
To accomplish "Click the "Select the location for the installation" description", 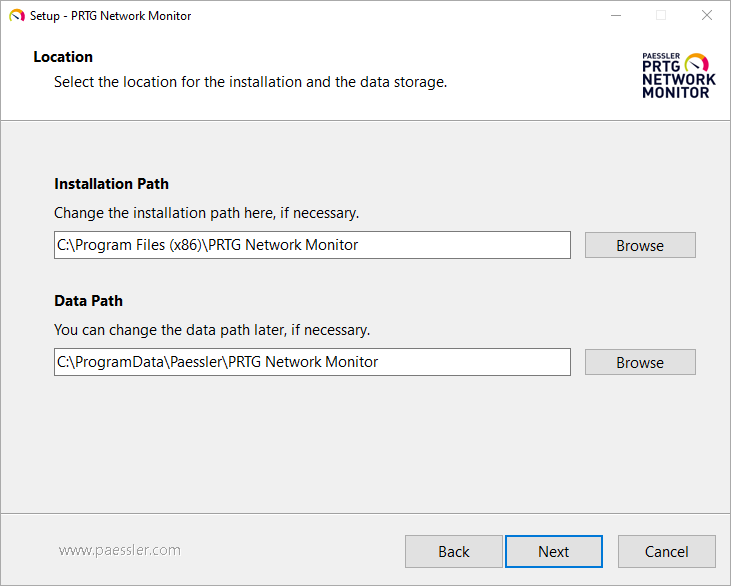I will click(x=250, y=82).
